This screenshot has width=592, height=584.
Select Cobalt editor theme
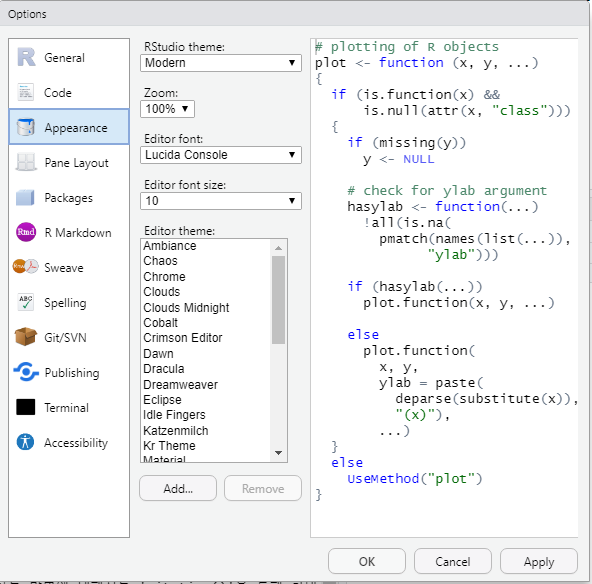click(206, 323)
